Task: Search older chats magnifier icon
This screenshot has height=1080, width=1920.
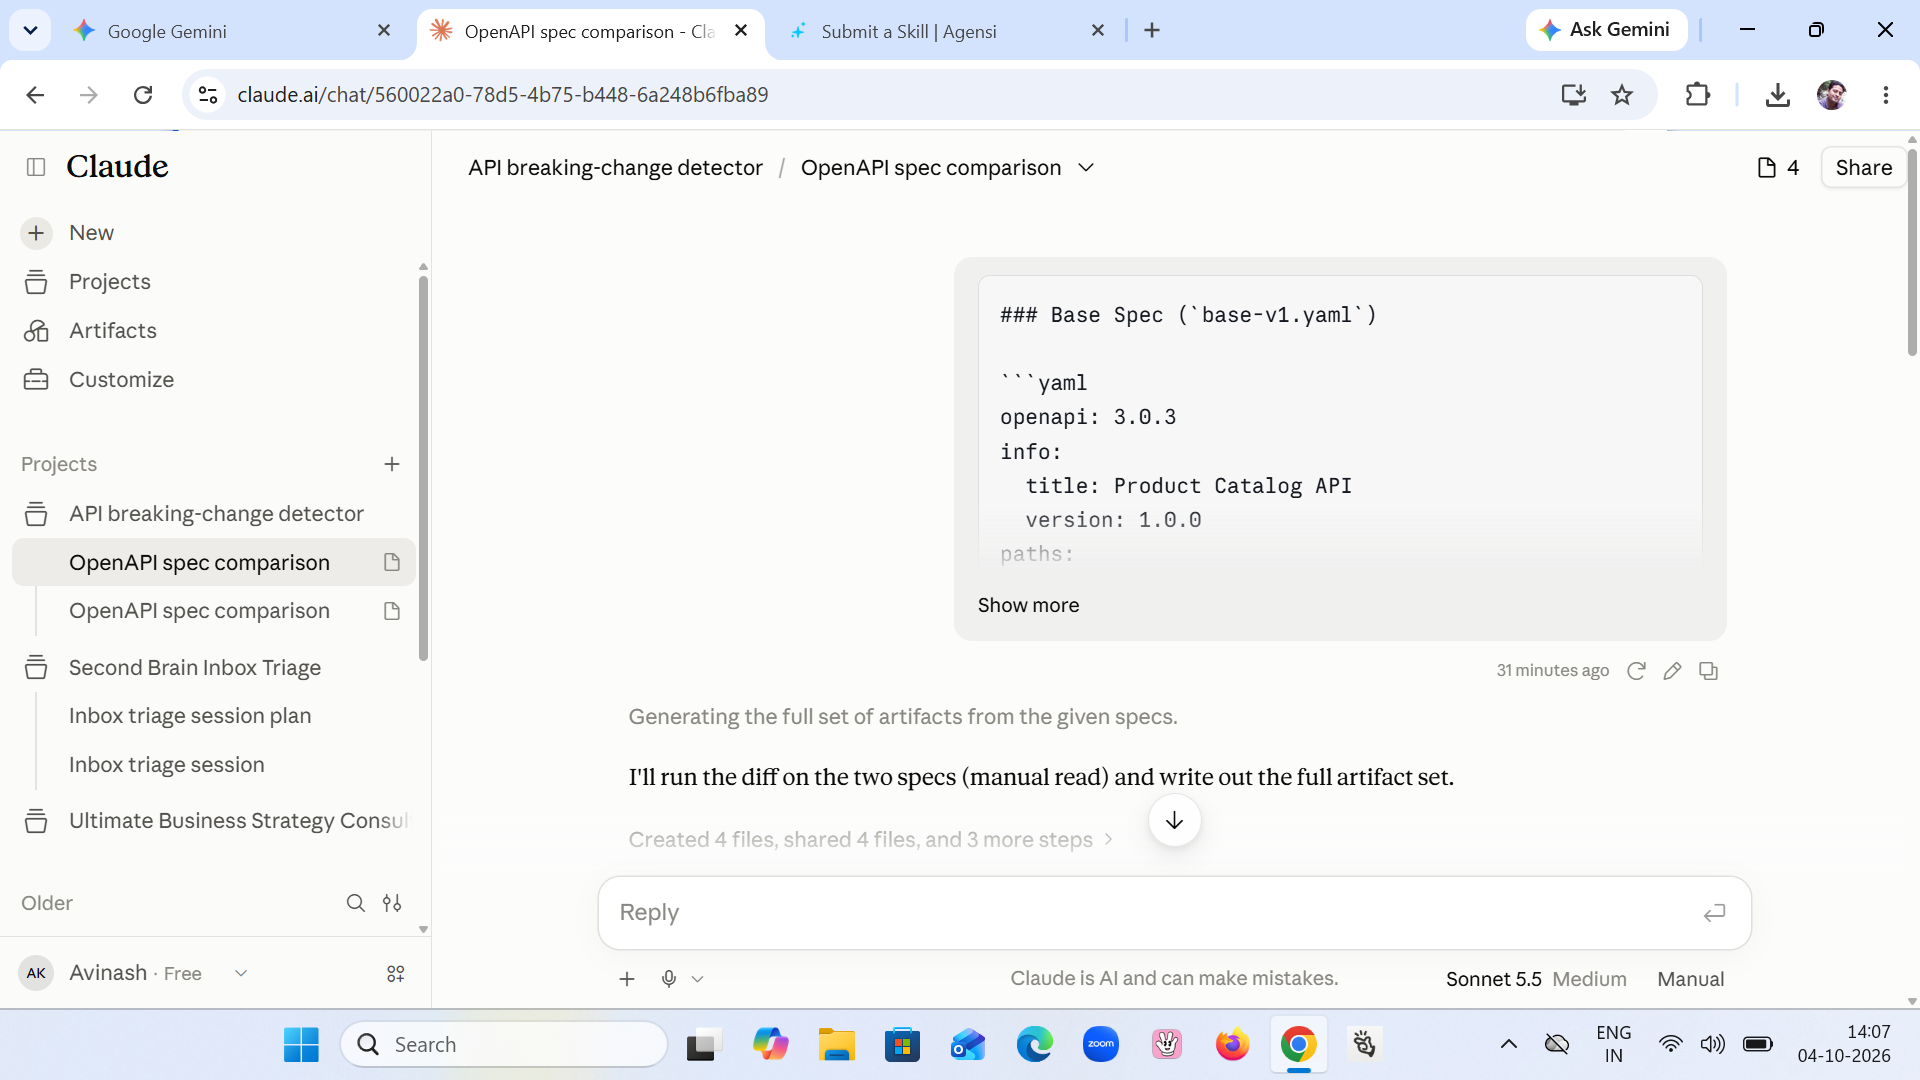Action: coord(355,903)
